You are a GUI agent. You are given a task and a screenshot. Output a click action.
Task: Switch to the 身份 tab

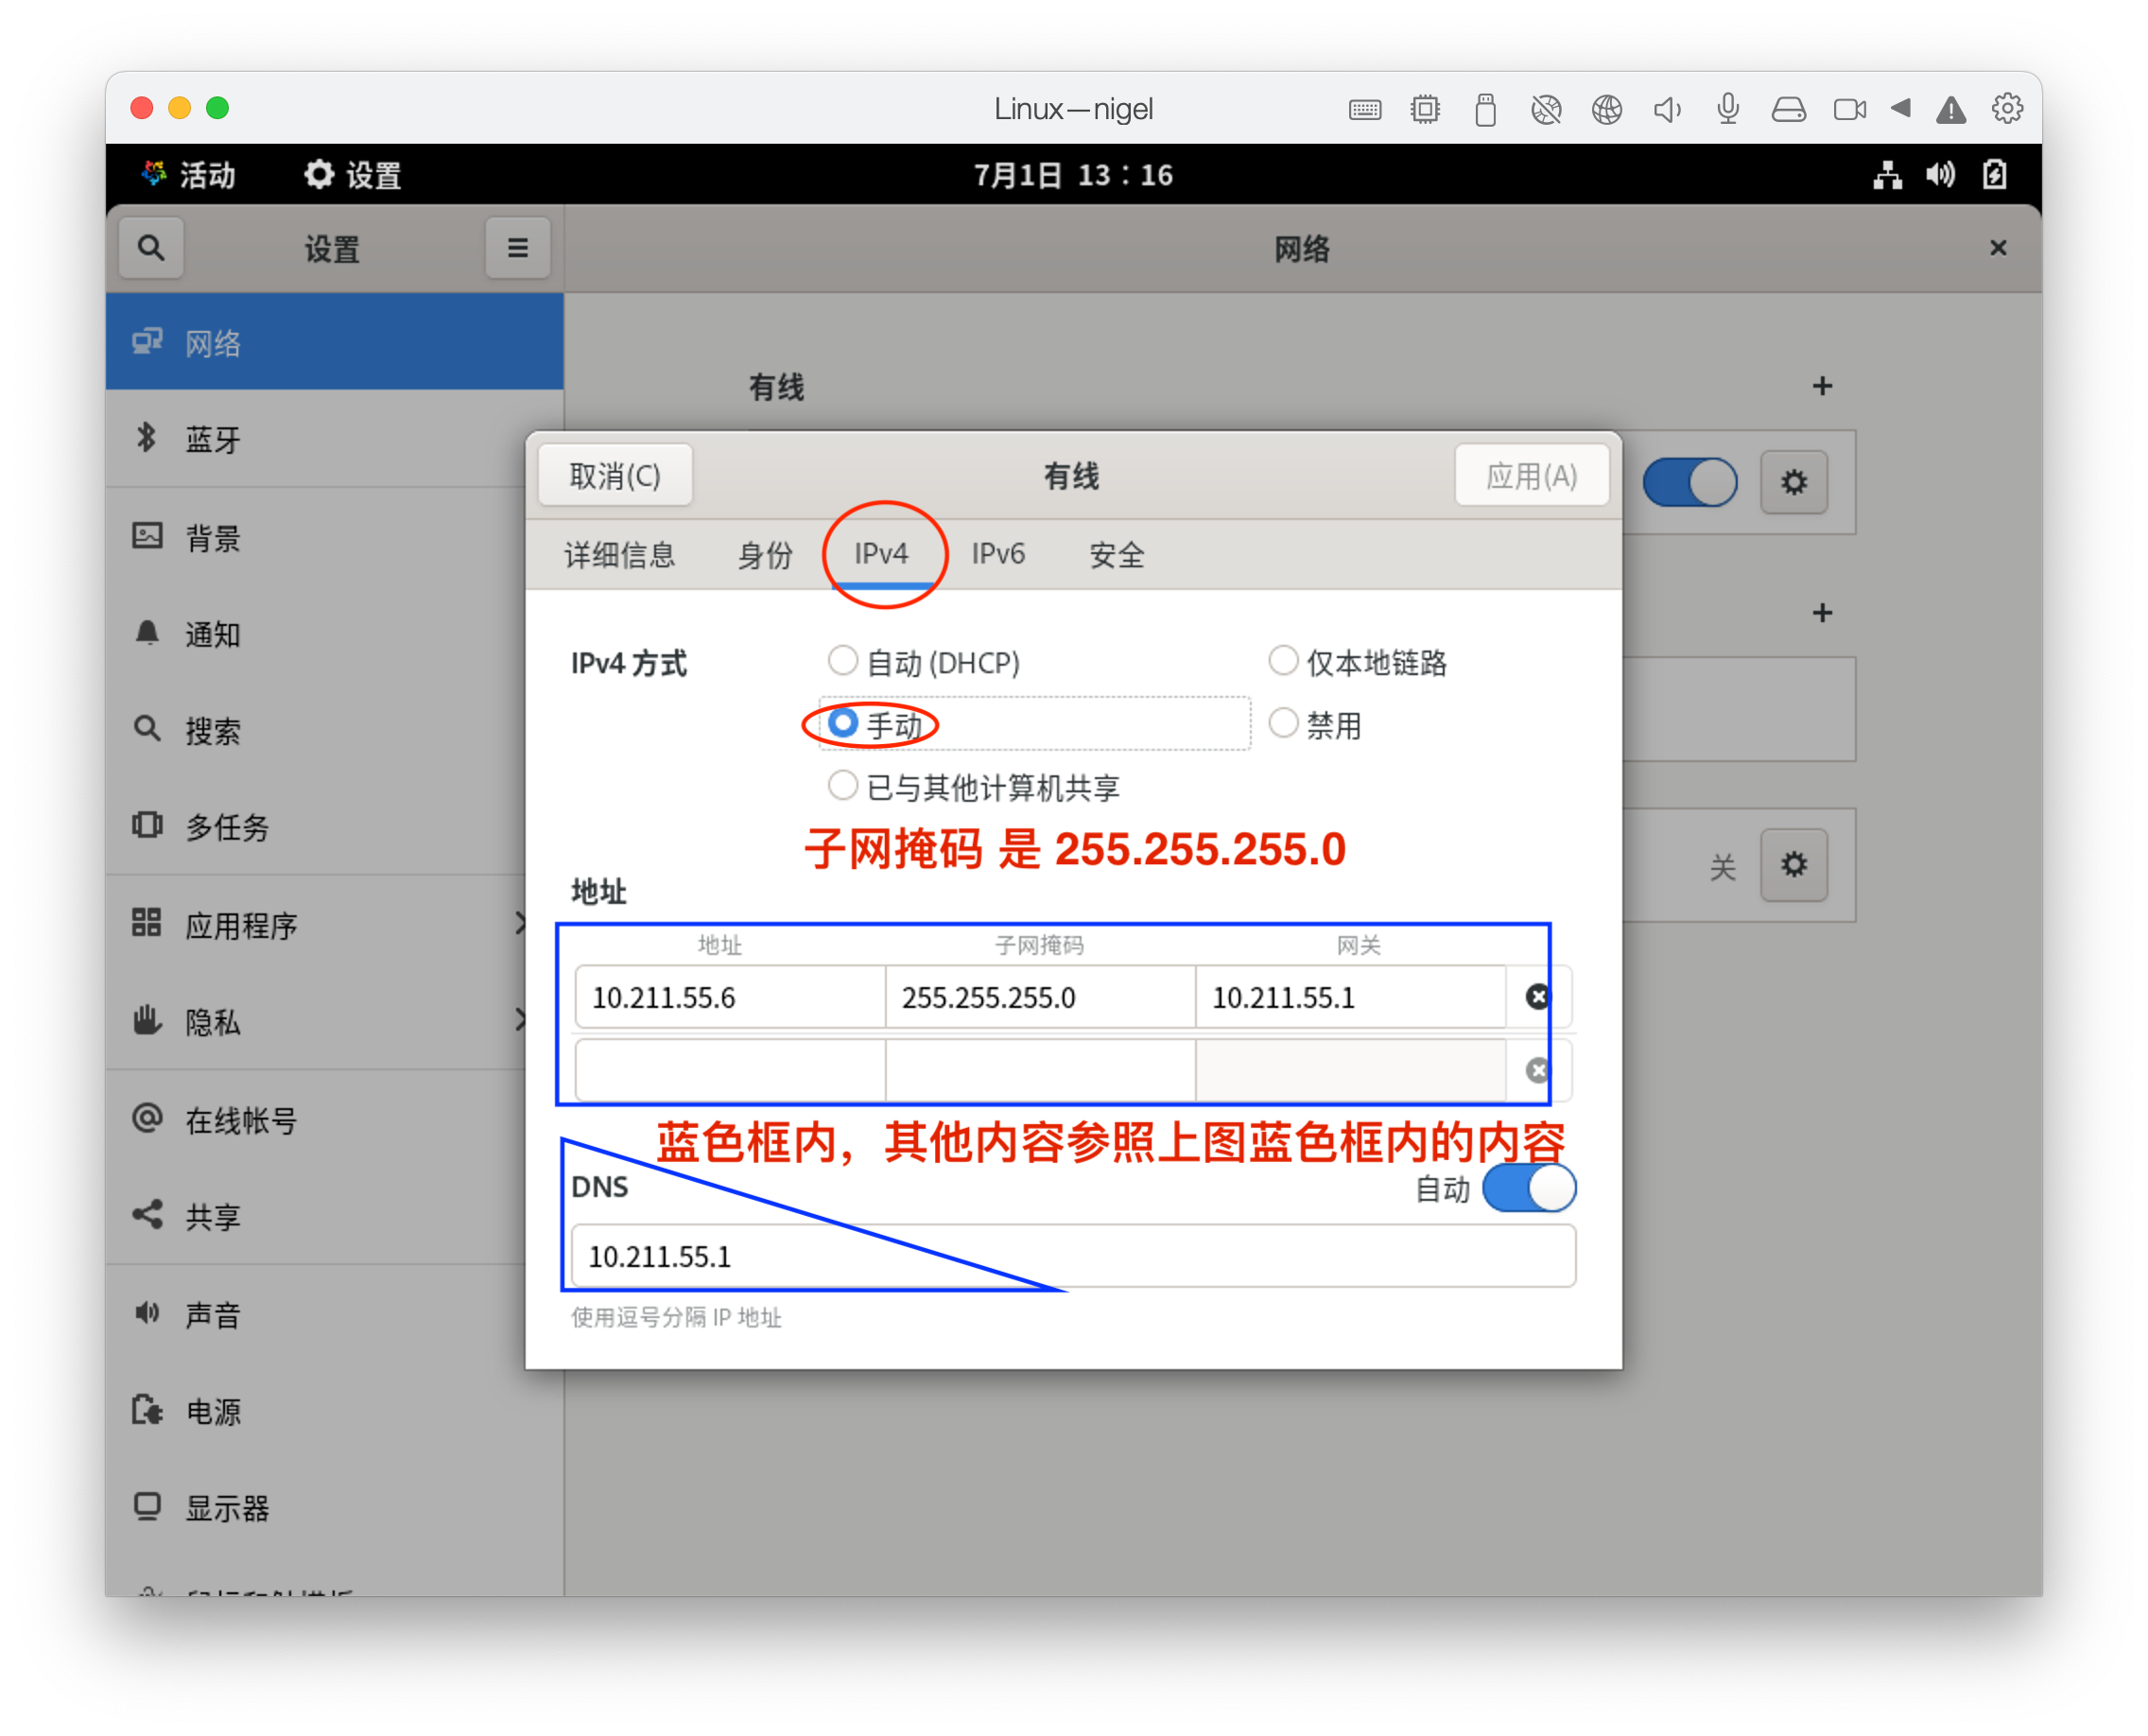click(764, 554)
